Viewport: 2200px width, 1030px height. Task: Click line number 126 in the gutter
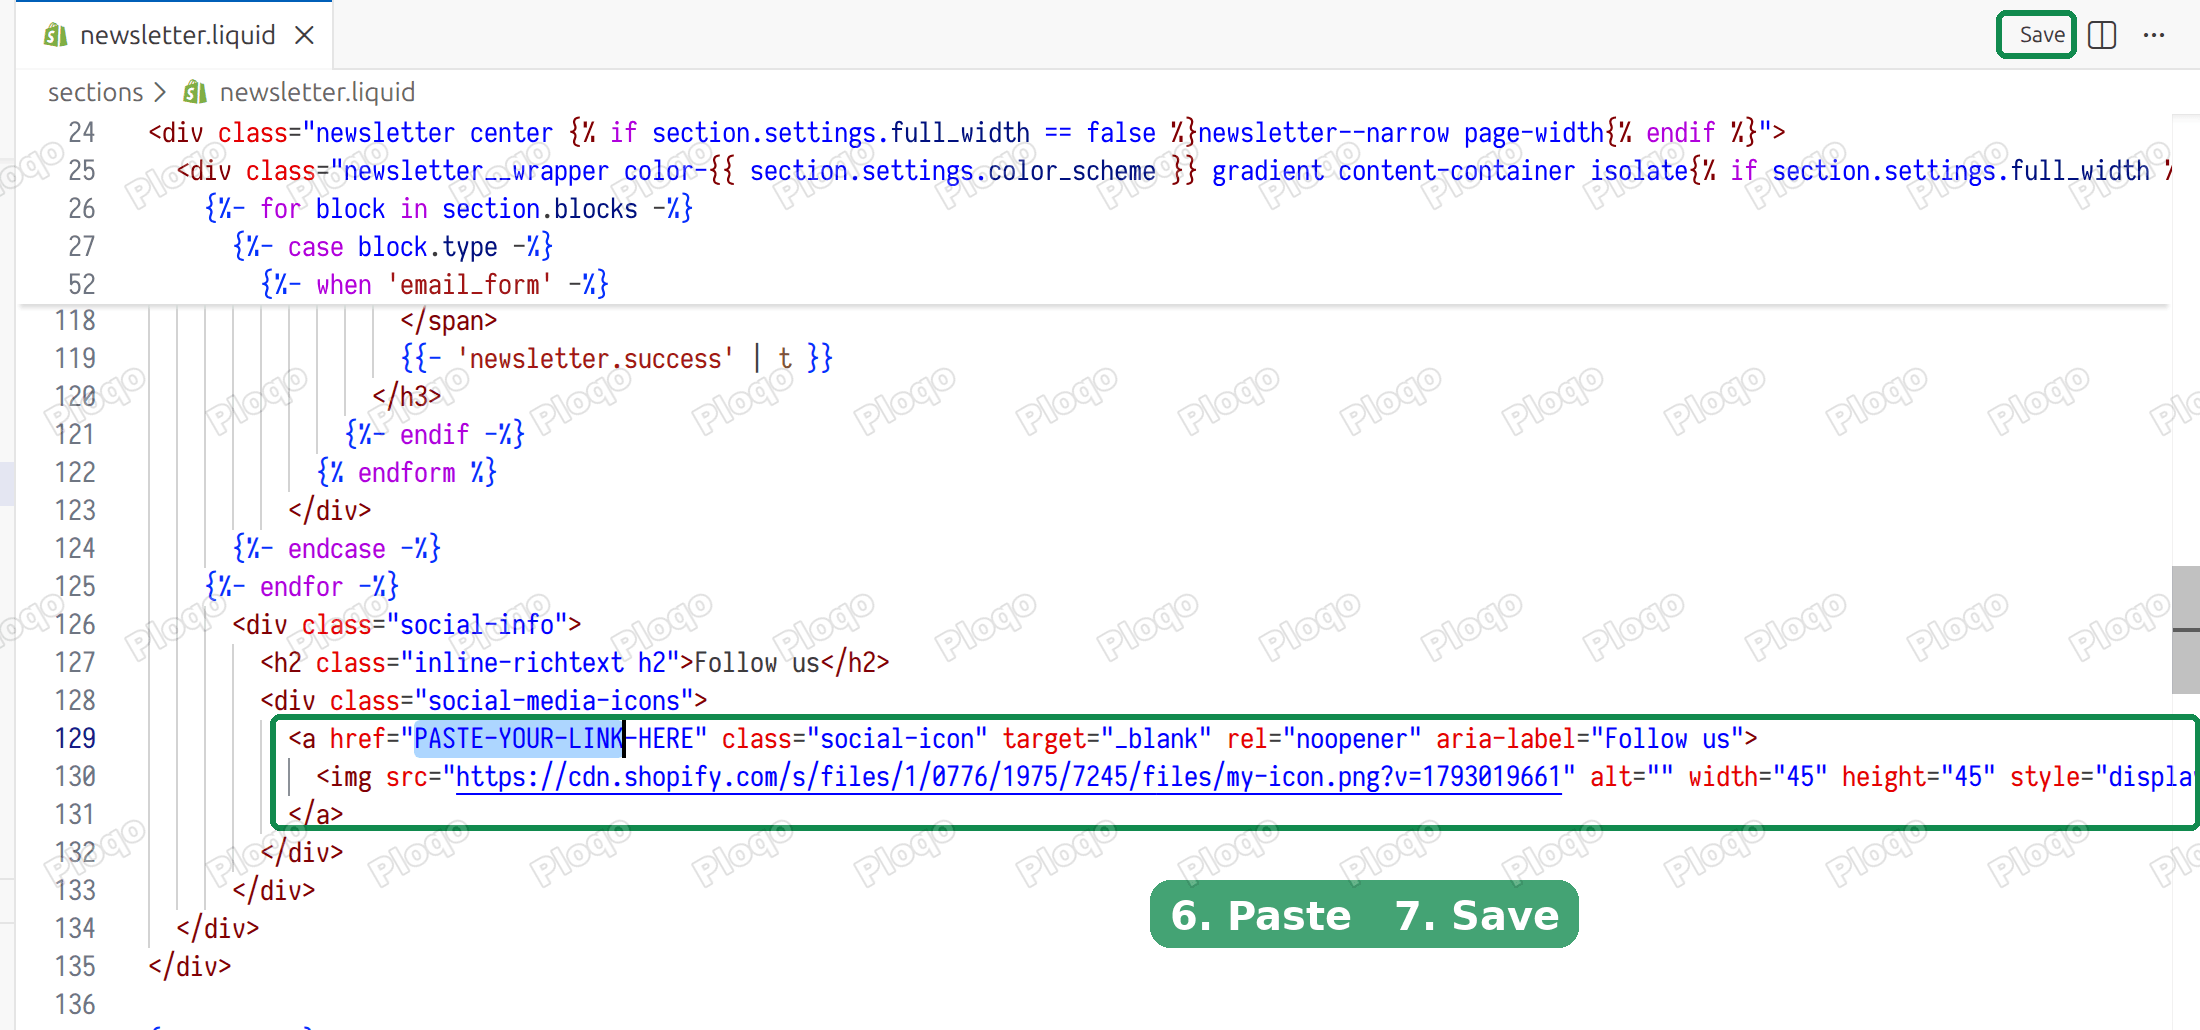[75, 625]
